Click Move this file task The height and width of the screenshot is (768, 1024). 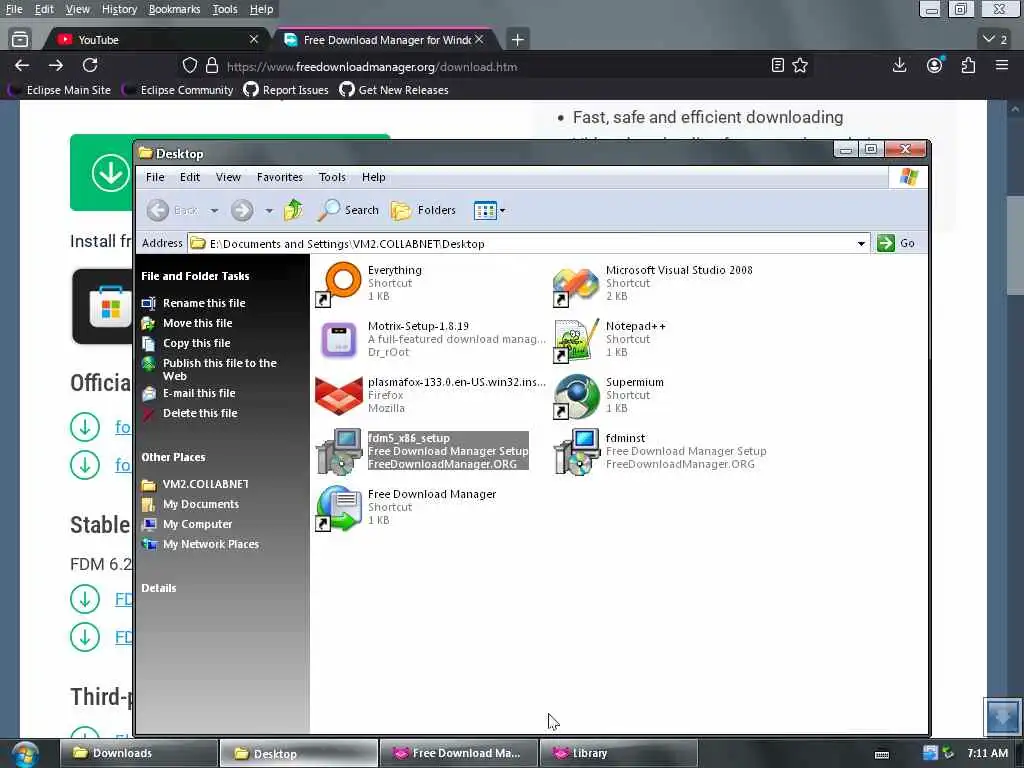point(197,323)
